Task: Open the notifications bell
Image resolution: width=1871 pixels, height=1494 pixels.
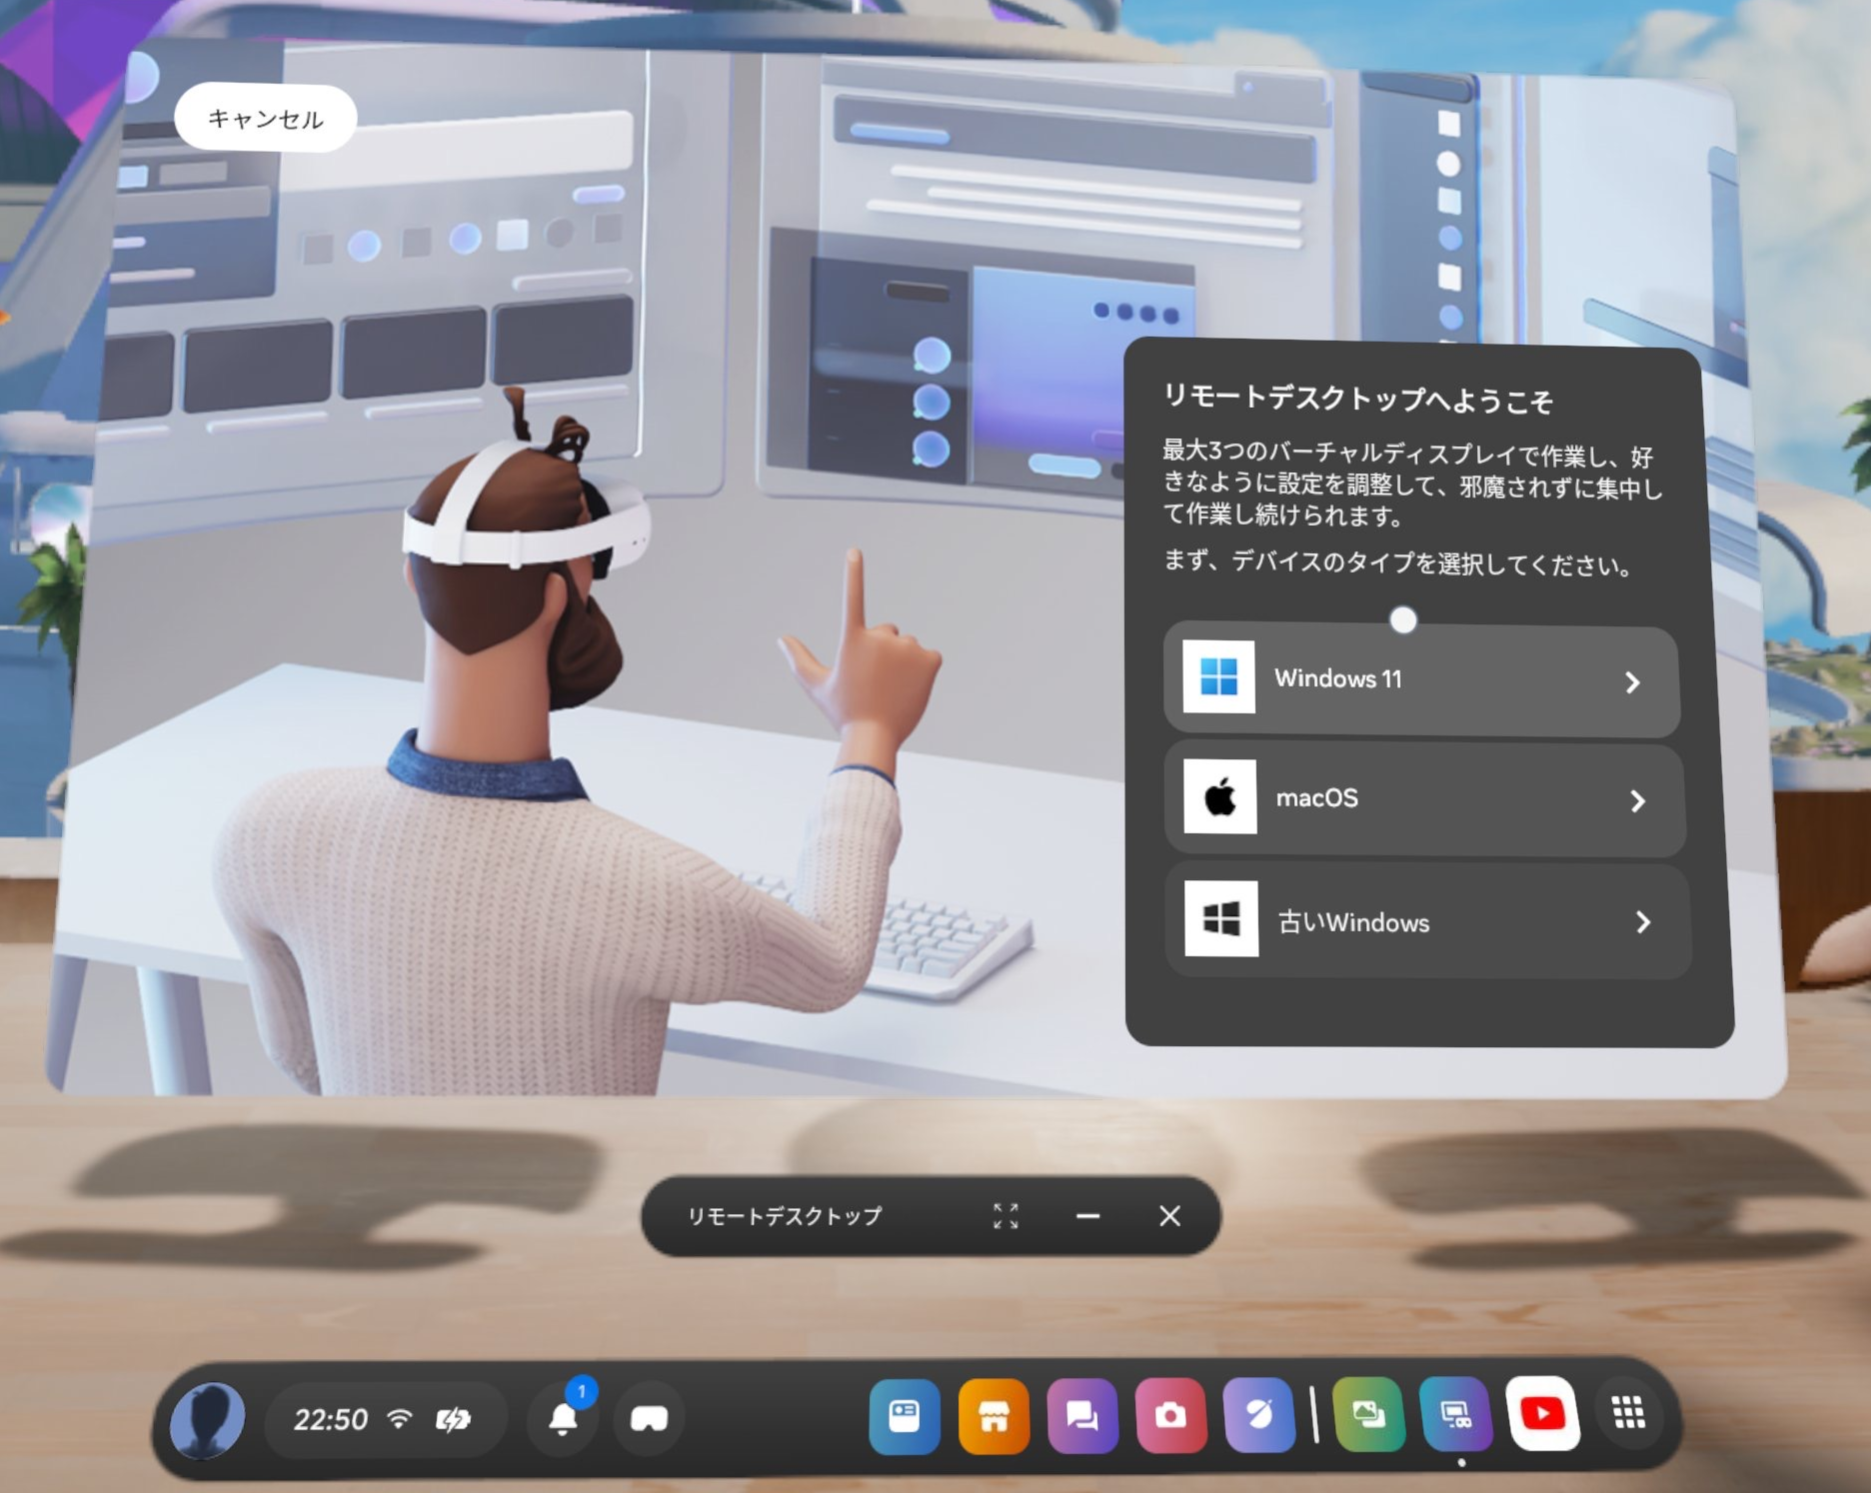Action: click(564, 1418)
